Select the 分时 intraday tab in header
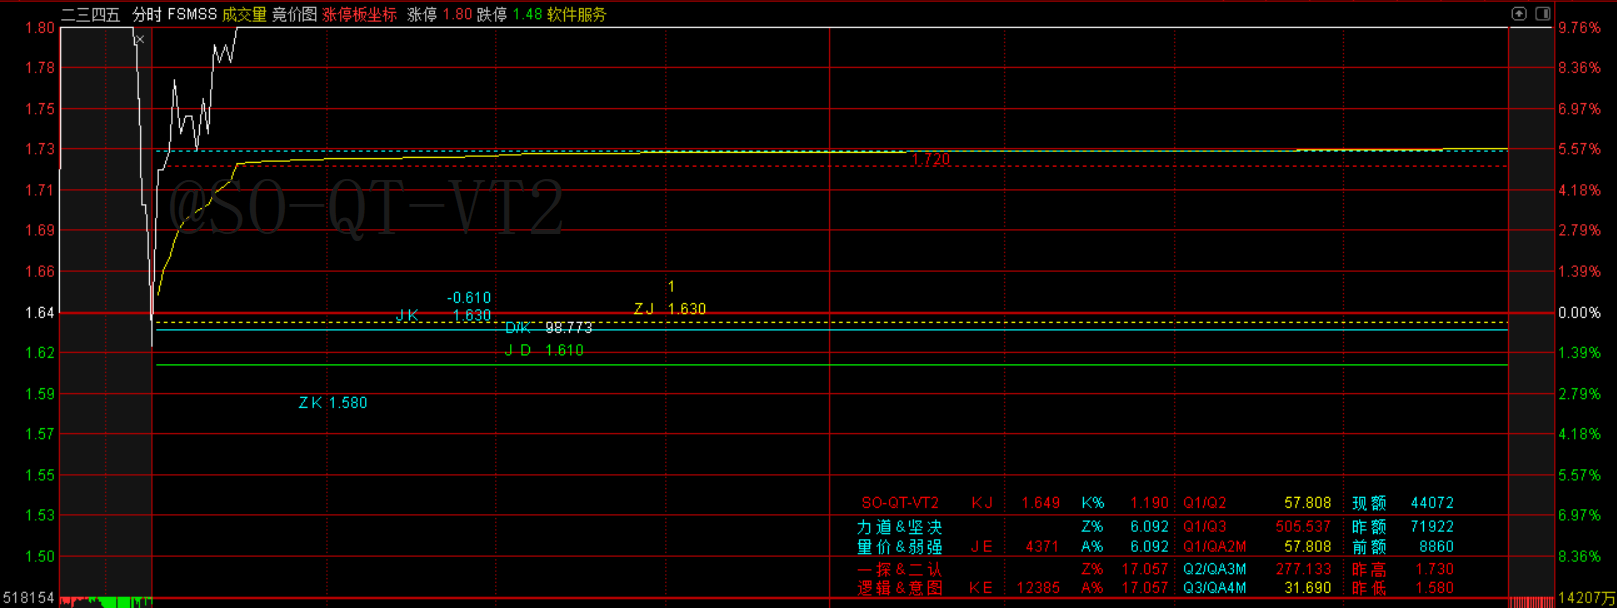This screenshot has width=1617, height=608. [147, 15]
